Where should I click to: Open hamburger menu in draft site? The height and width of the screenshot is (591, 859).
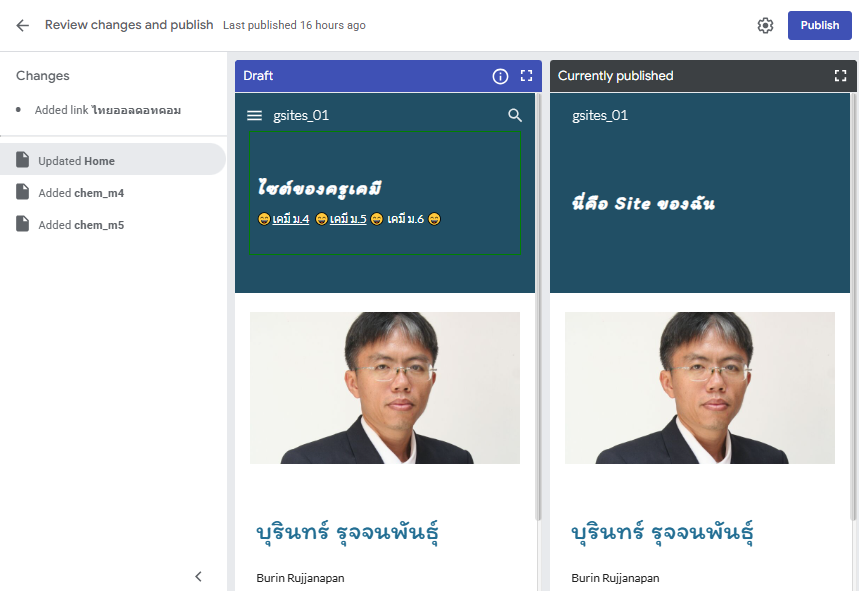click(254, 116)
